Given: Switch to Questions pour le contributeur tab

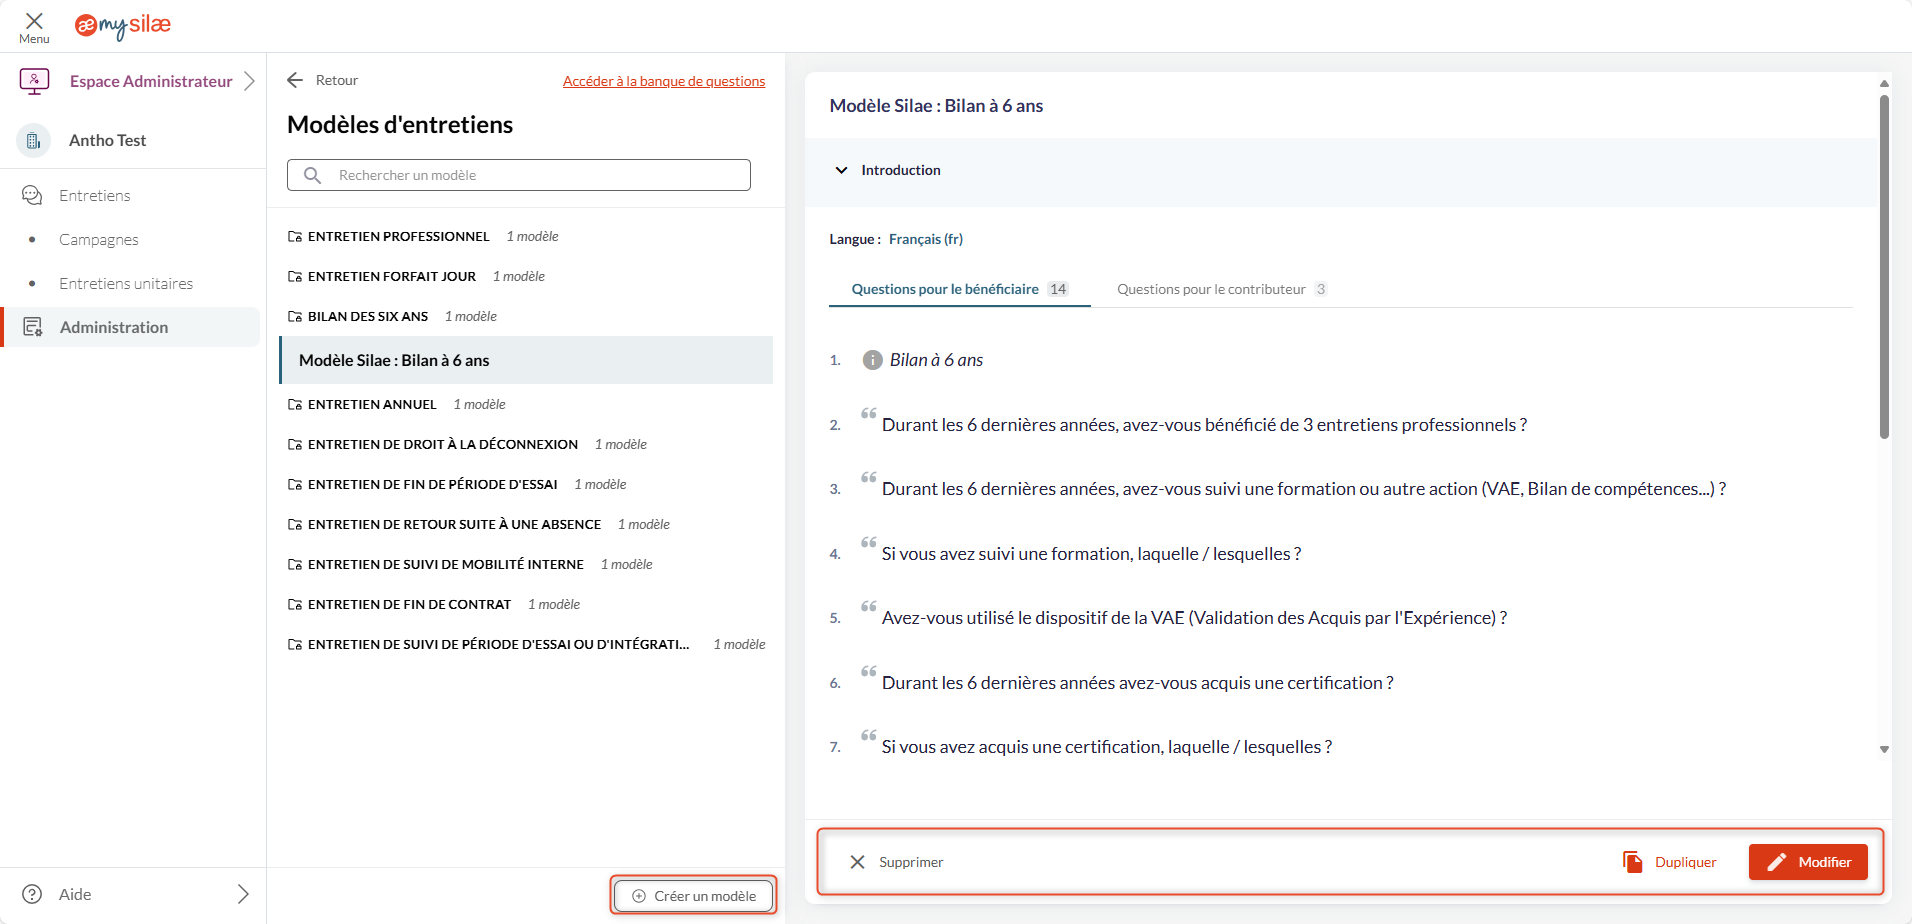Looking at the screenshot, I should point(1211,289).
